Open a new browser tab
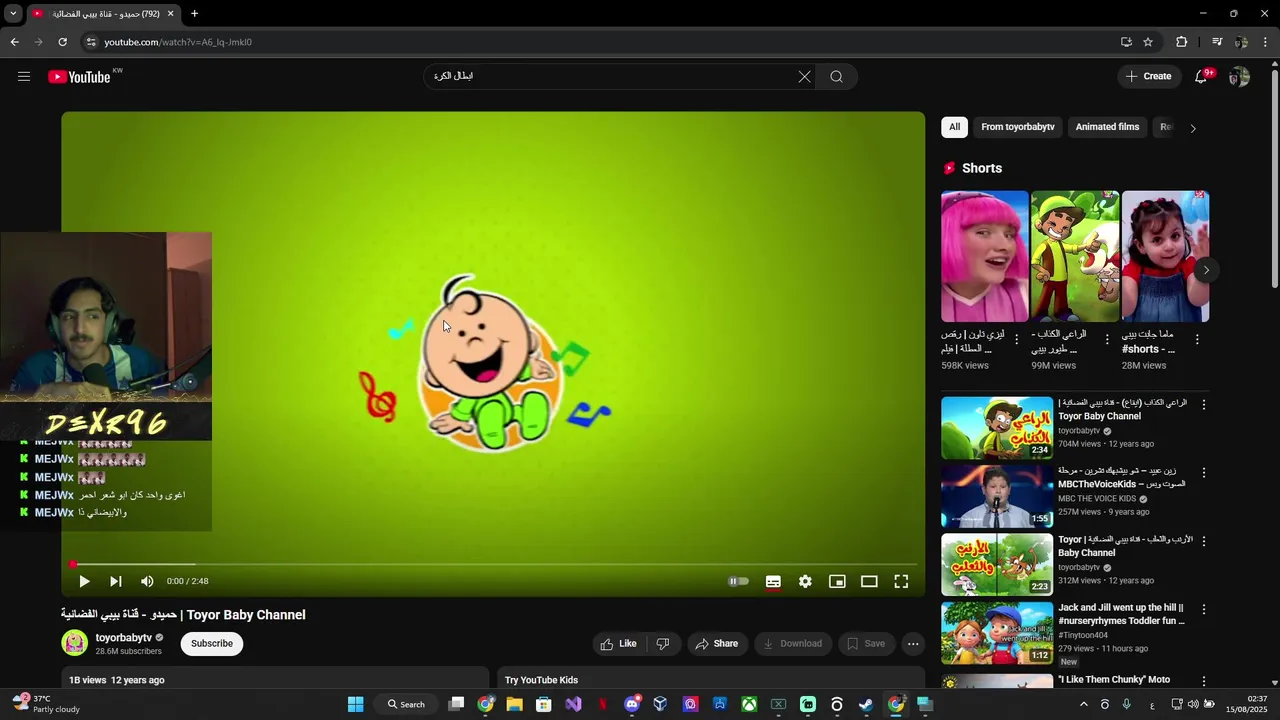The height and width of the screenshot is (720, 1280). [x=195, y=14]
